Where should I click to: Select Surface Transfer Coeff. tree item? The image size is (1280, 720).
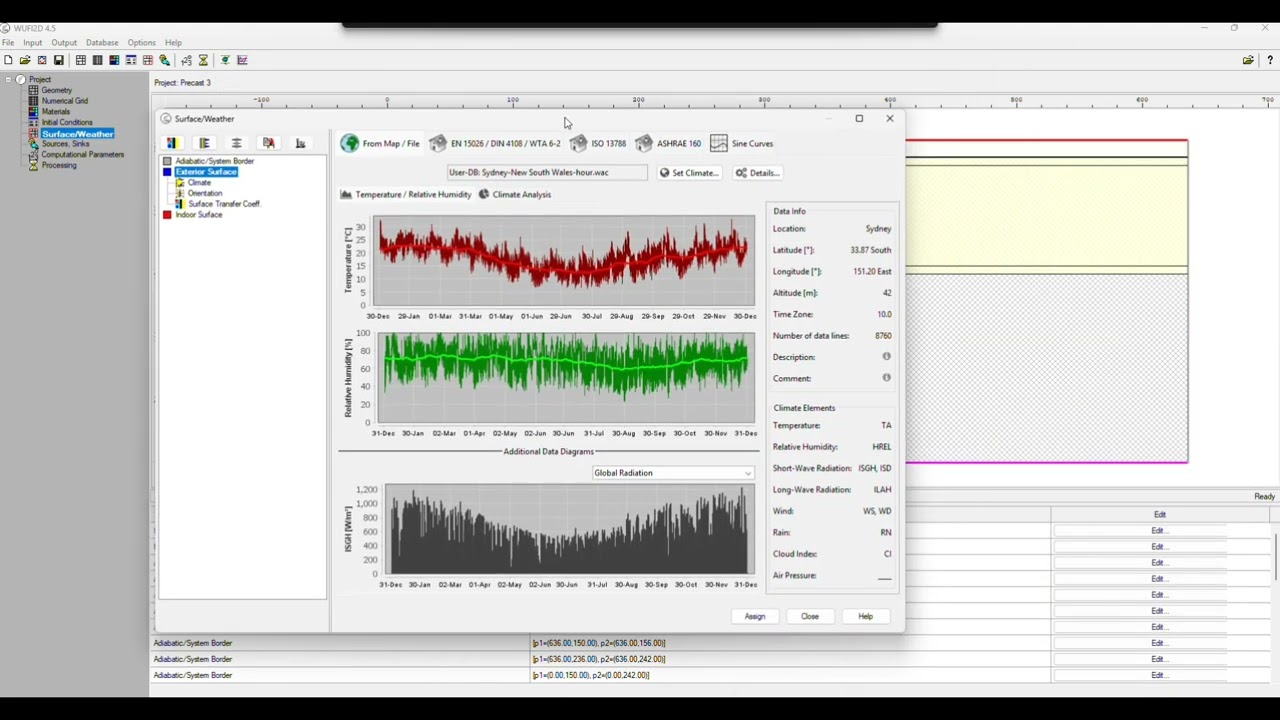point(224,204)
